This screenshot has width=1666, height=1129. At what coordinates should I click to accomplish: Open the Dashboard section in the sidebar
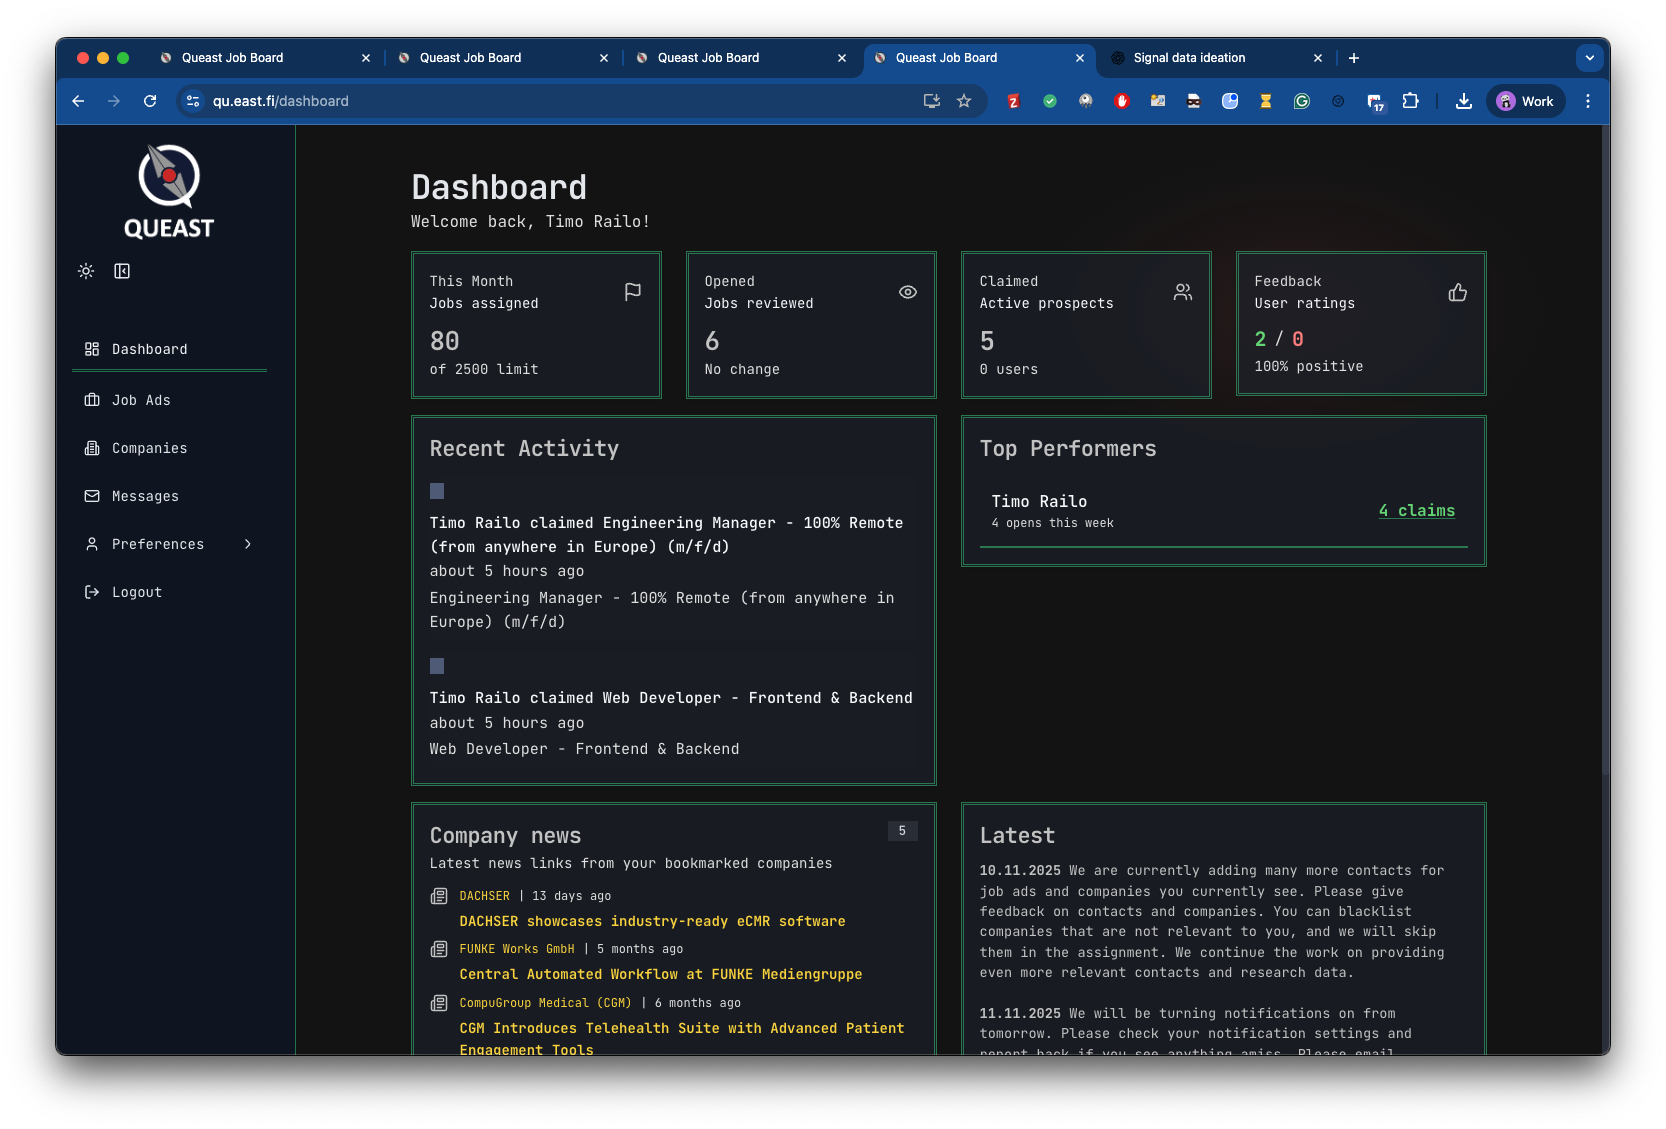click(x=150, y=349)
